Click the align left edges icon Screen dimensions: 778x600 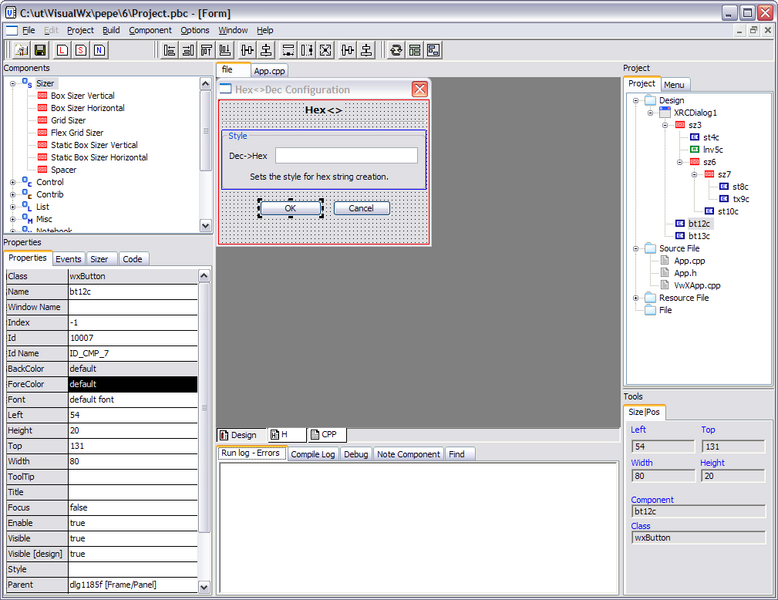point(170,50)
